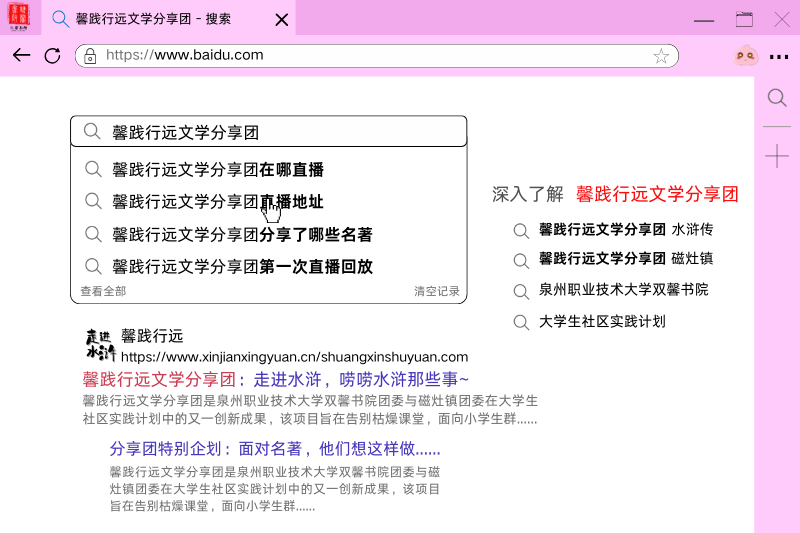Close the current browser tab
Image resolution: width=800 pixels, height=533 pixels.
[x=282, y=20]
